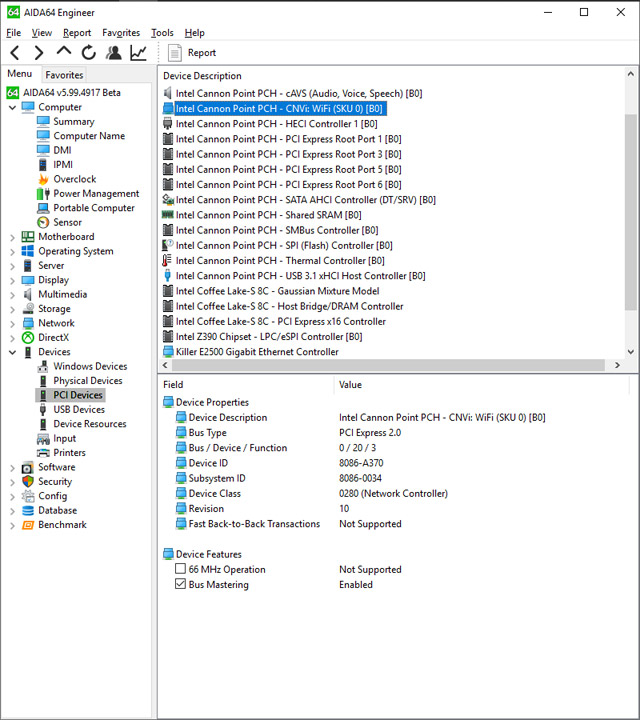This screenshot has width=640, height=720.
Task: Select the Security shield icon
Action: [x=28, y=481]
